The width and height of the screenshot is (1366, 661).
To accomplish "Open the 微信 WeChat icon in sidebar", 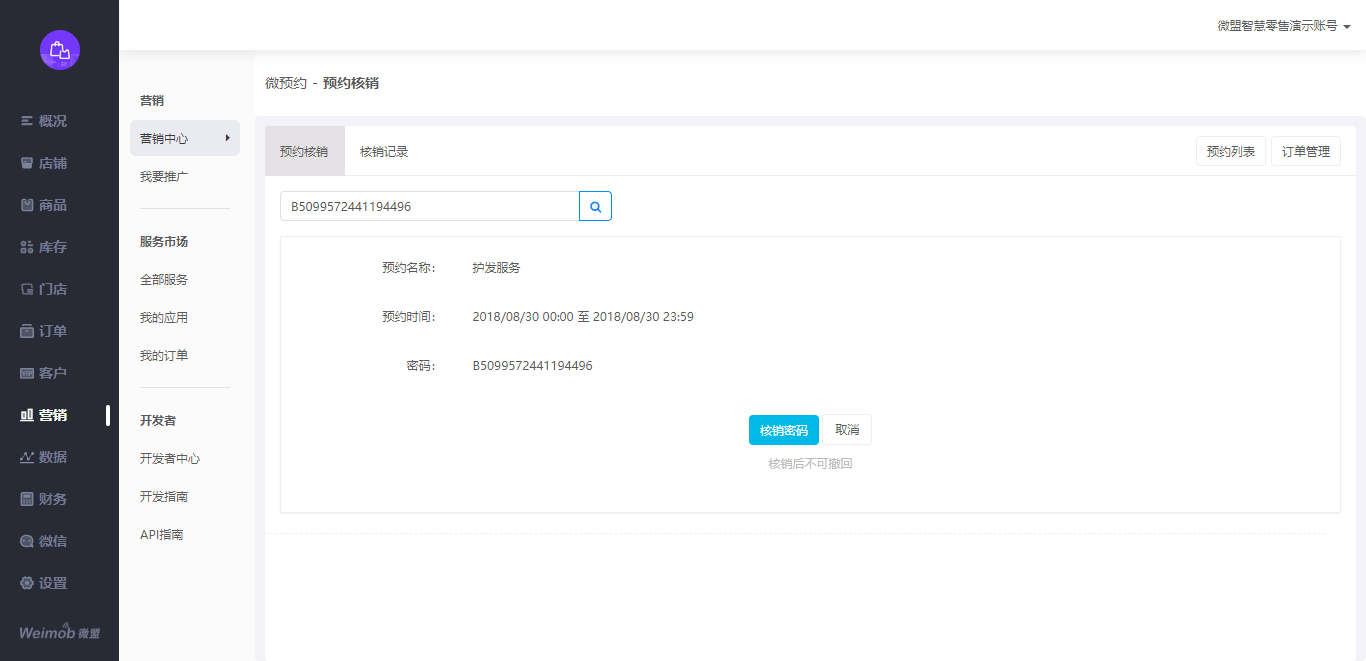I will [x=27, y=541].
